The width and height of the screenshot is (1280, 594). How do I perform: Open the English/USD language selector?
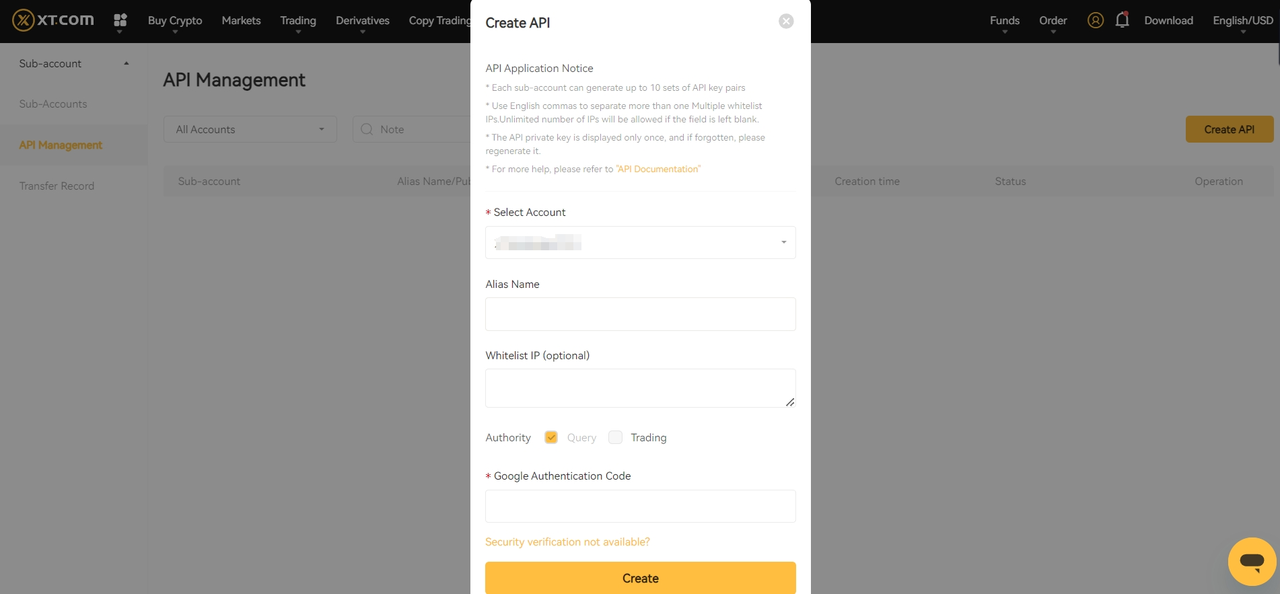tap(1242, 20)
